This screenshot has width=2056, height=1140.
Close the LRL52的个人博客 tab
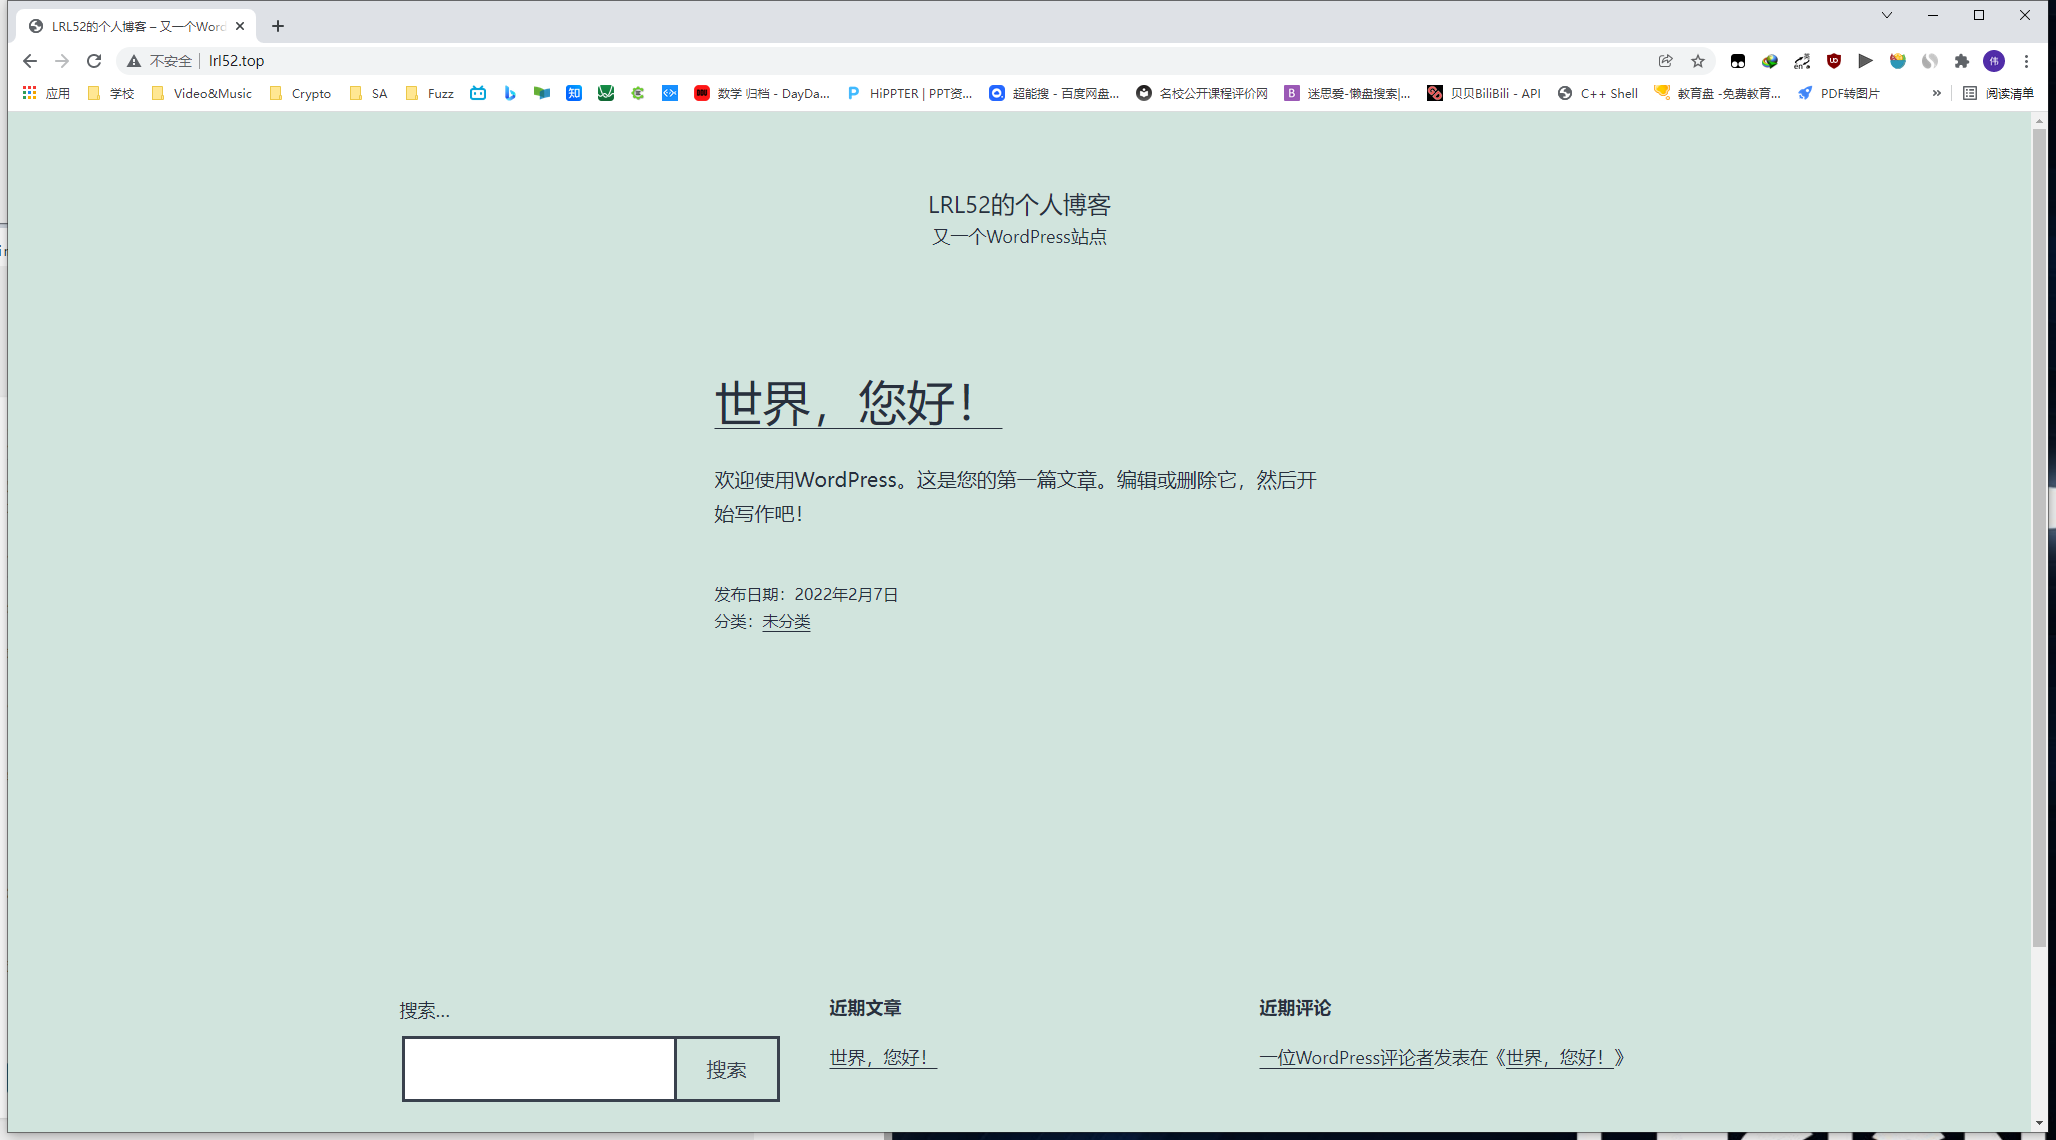coord(240,26)
